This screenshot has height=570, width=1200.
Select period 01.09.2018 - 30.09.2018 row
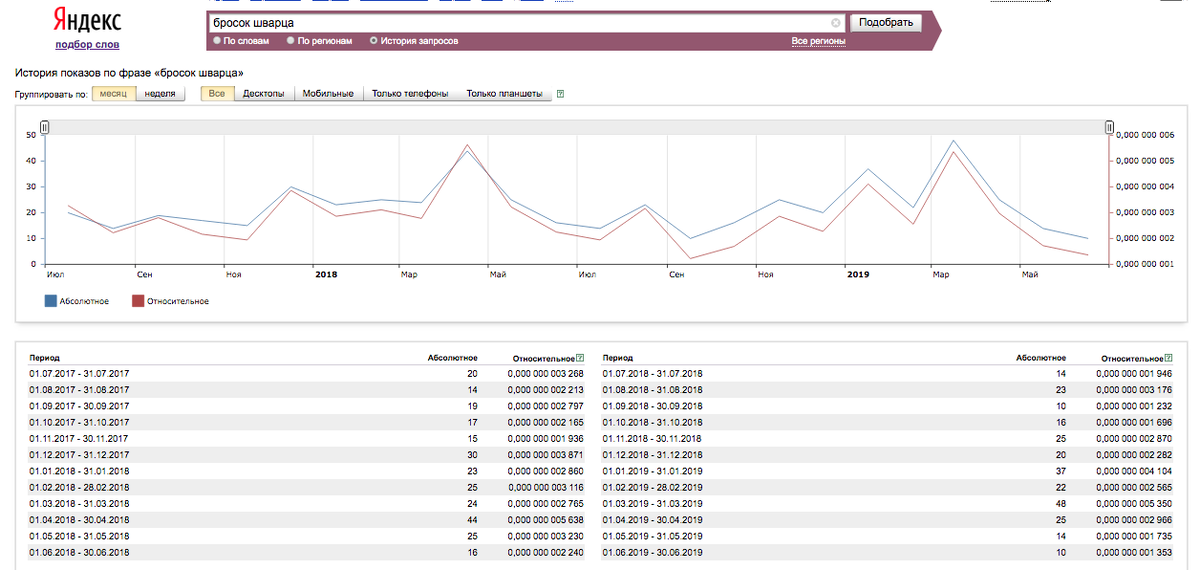(887, 406)
